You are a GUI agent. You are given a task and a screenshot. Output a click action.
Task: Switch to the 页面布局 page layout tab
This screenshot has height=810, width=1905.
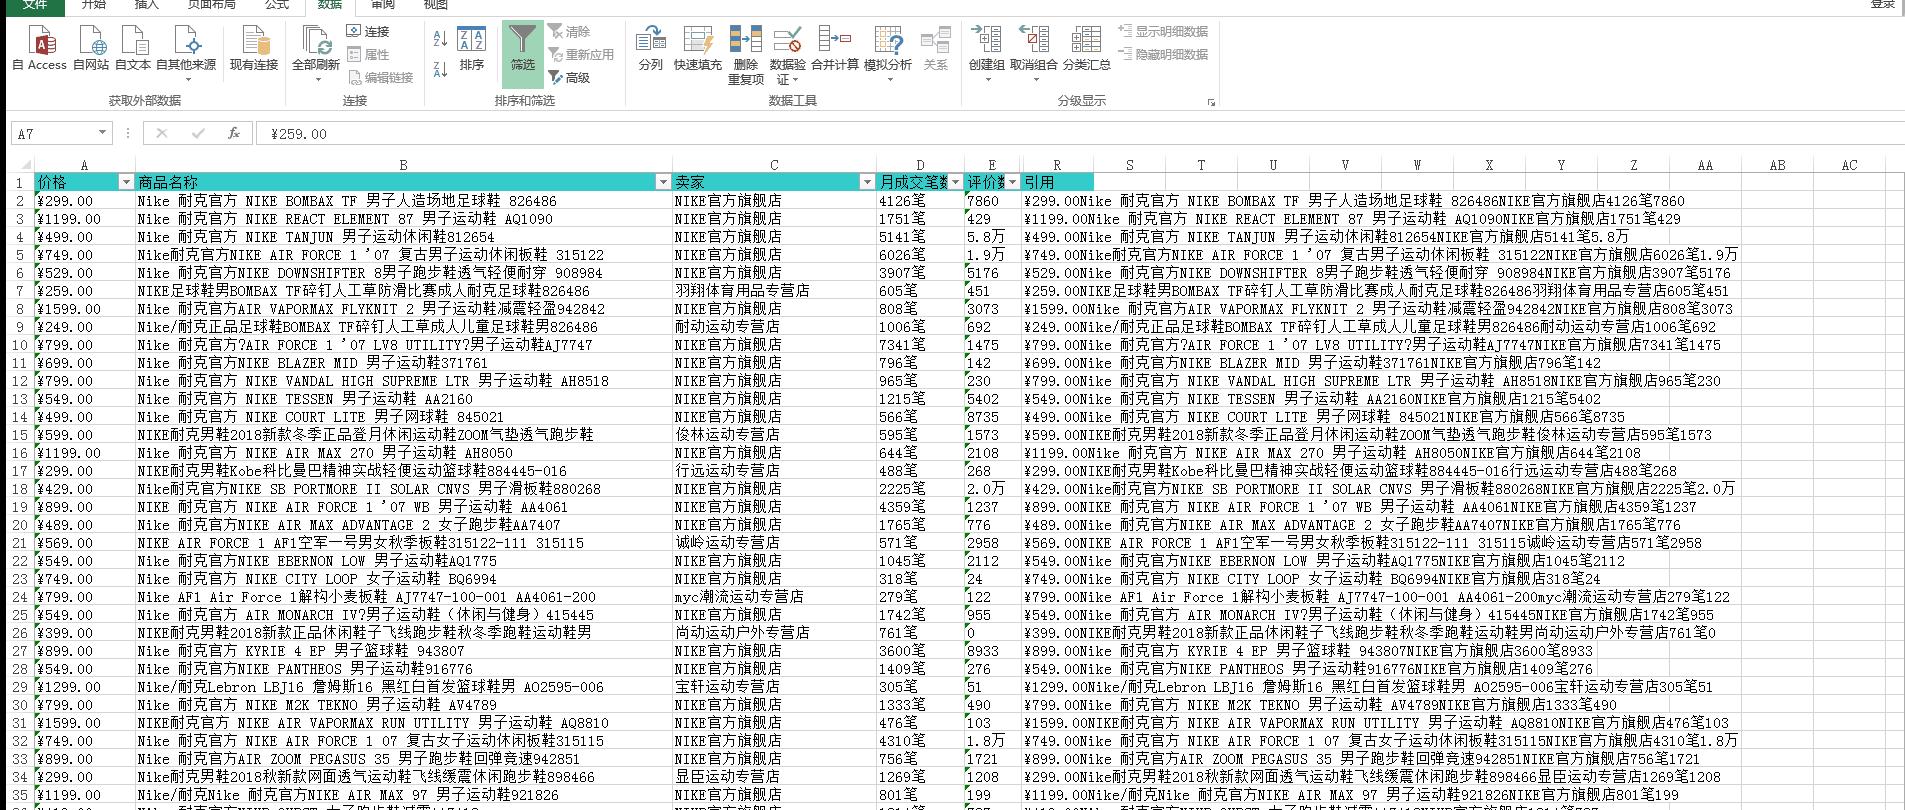pyautogui.click(x=212, y=5)
